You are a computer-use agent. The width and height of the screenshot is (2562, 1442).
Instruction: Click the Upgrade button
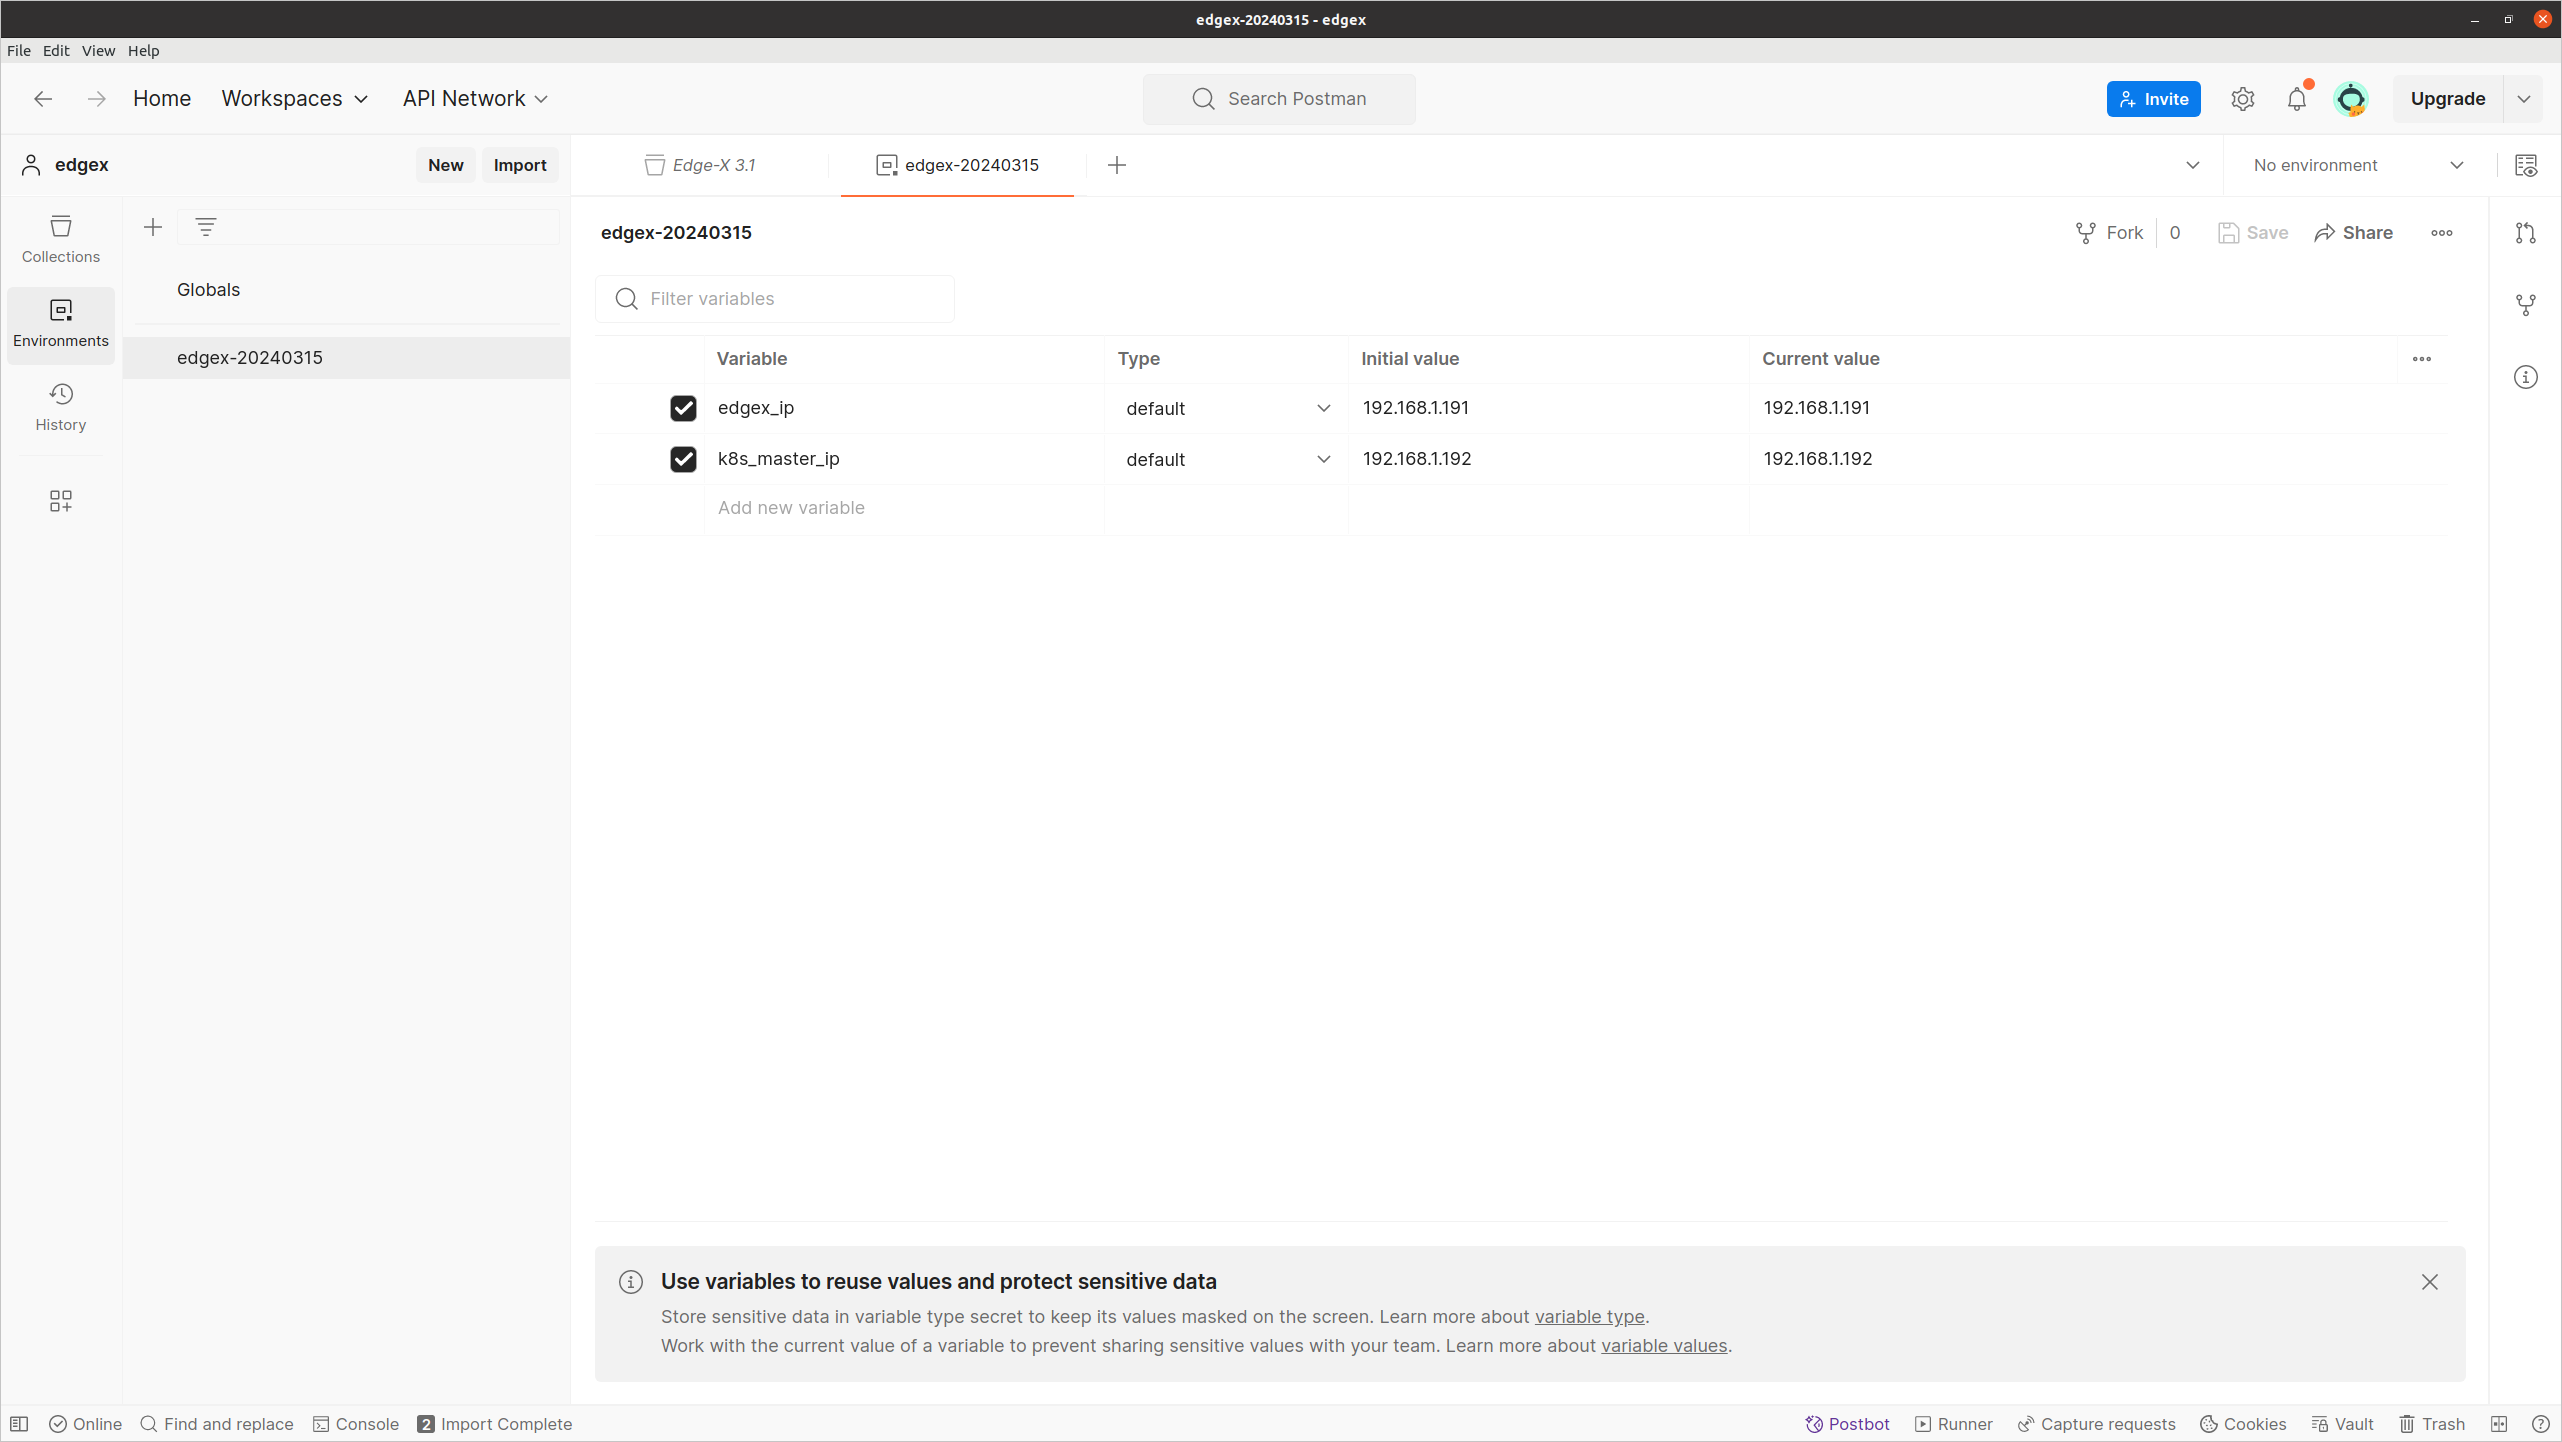2448,98
